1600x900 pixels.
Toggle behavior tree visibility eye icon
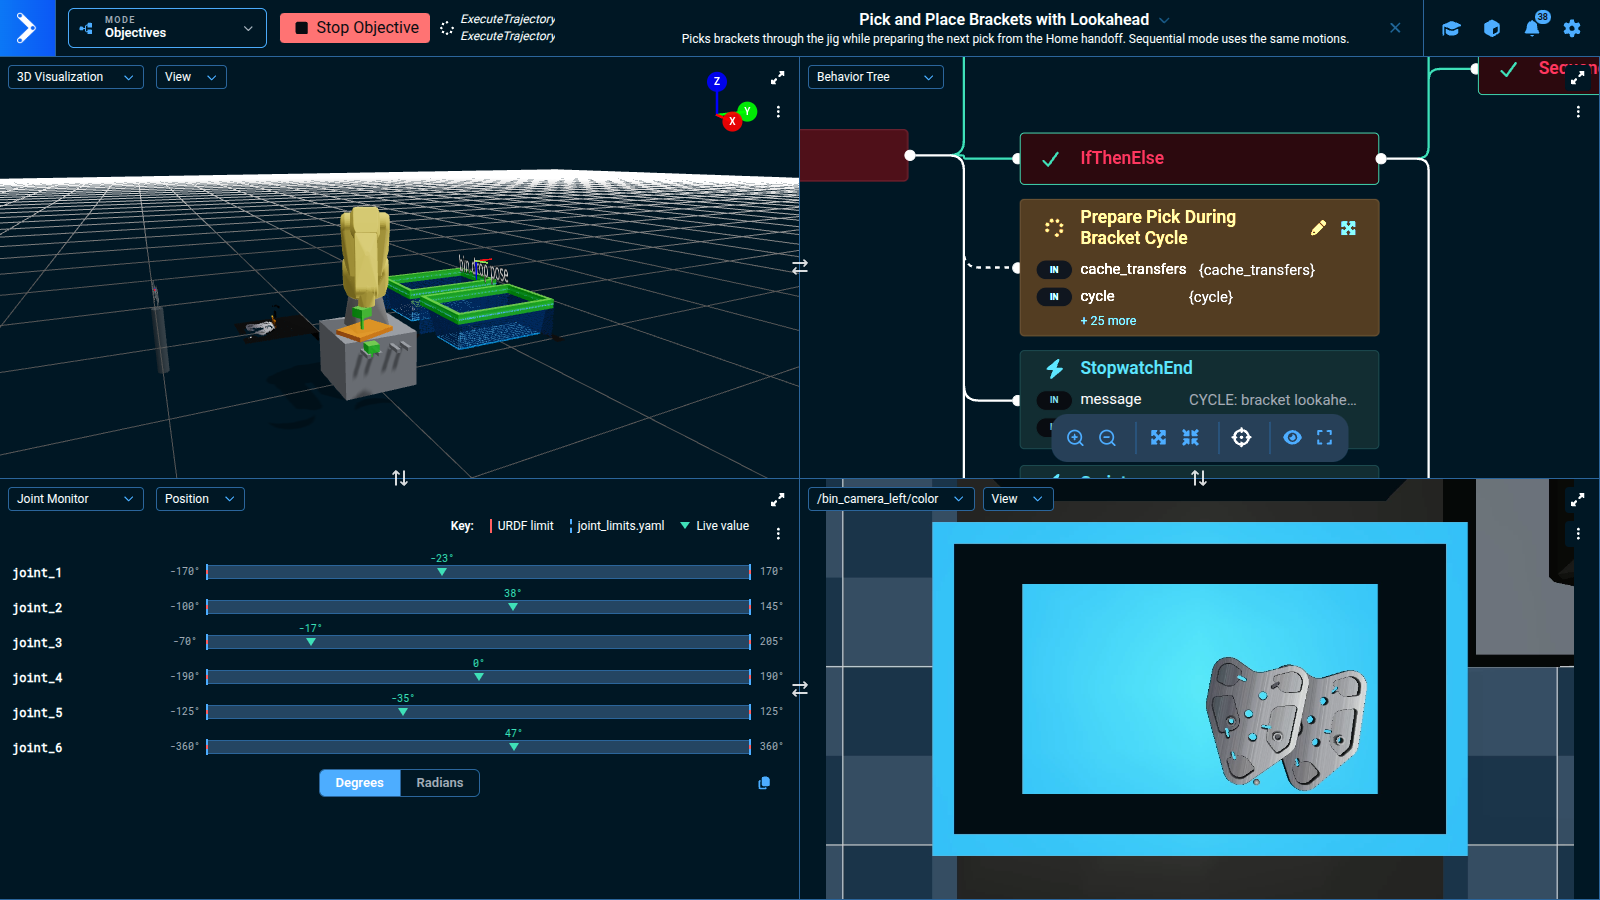1292,438
